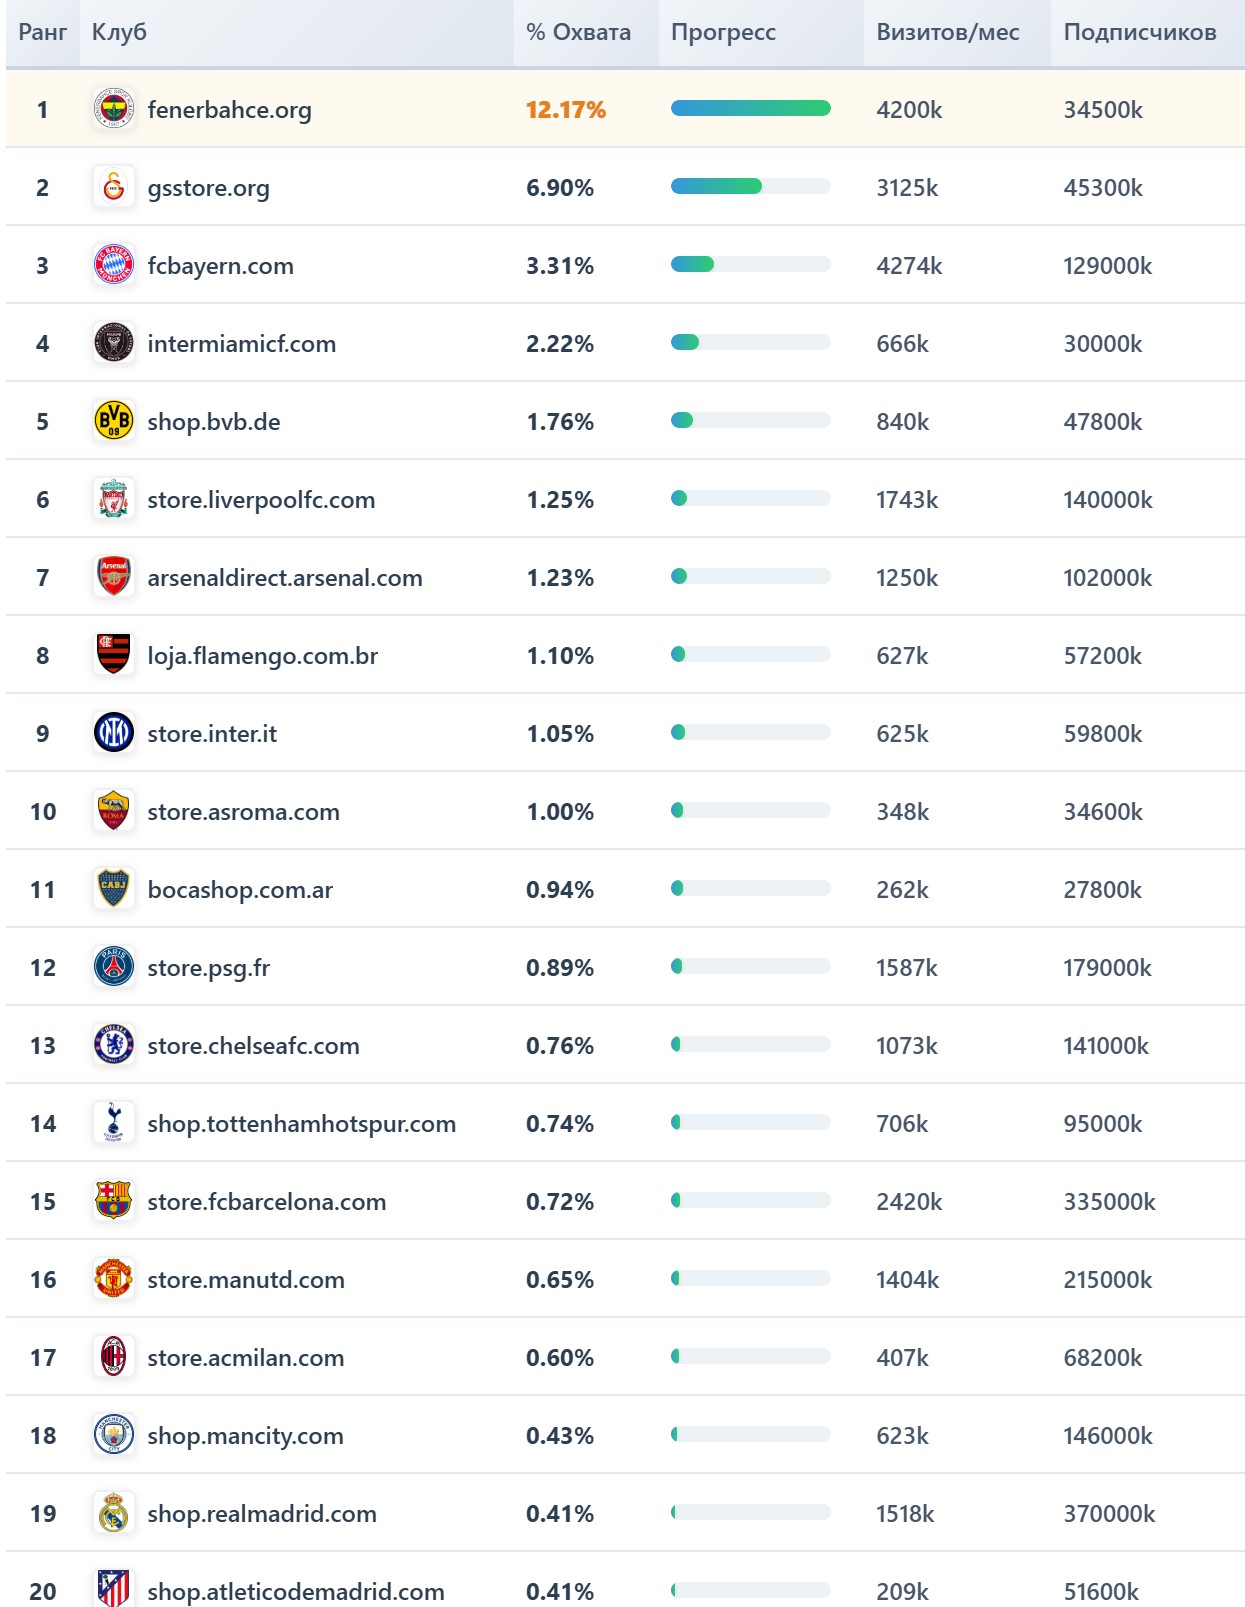1245x1607 pixels.
Task: Click the Liverpool FC crest icon
Action: (113, 499)
